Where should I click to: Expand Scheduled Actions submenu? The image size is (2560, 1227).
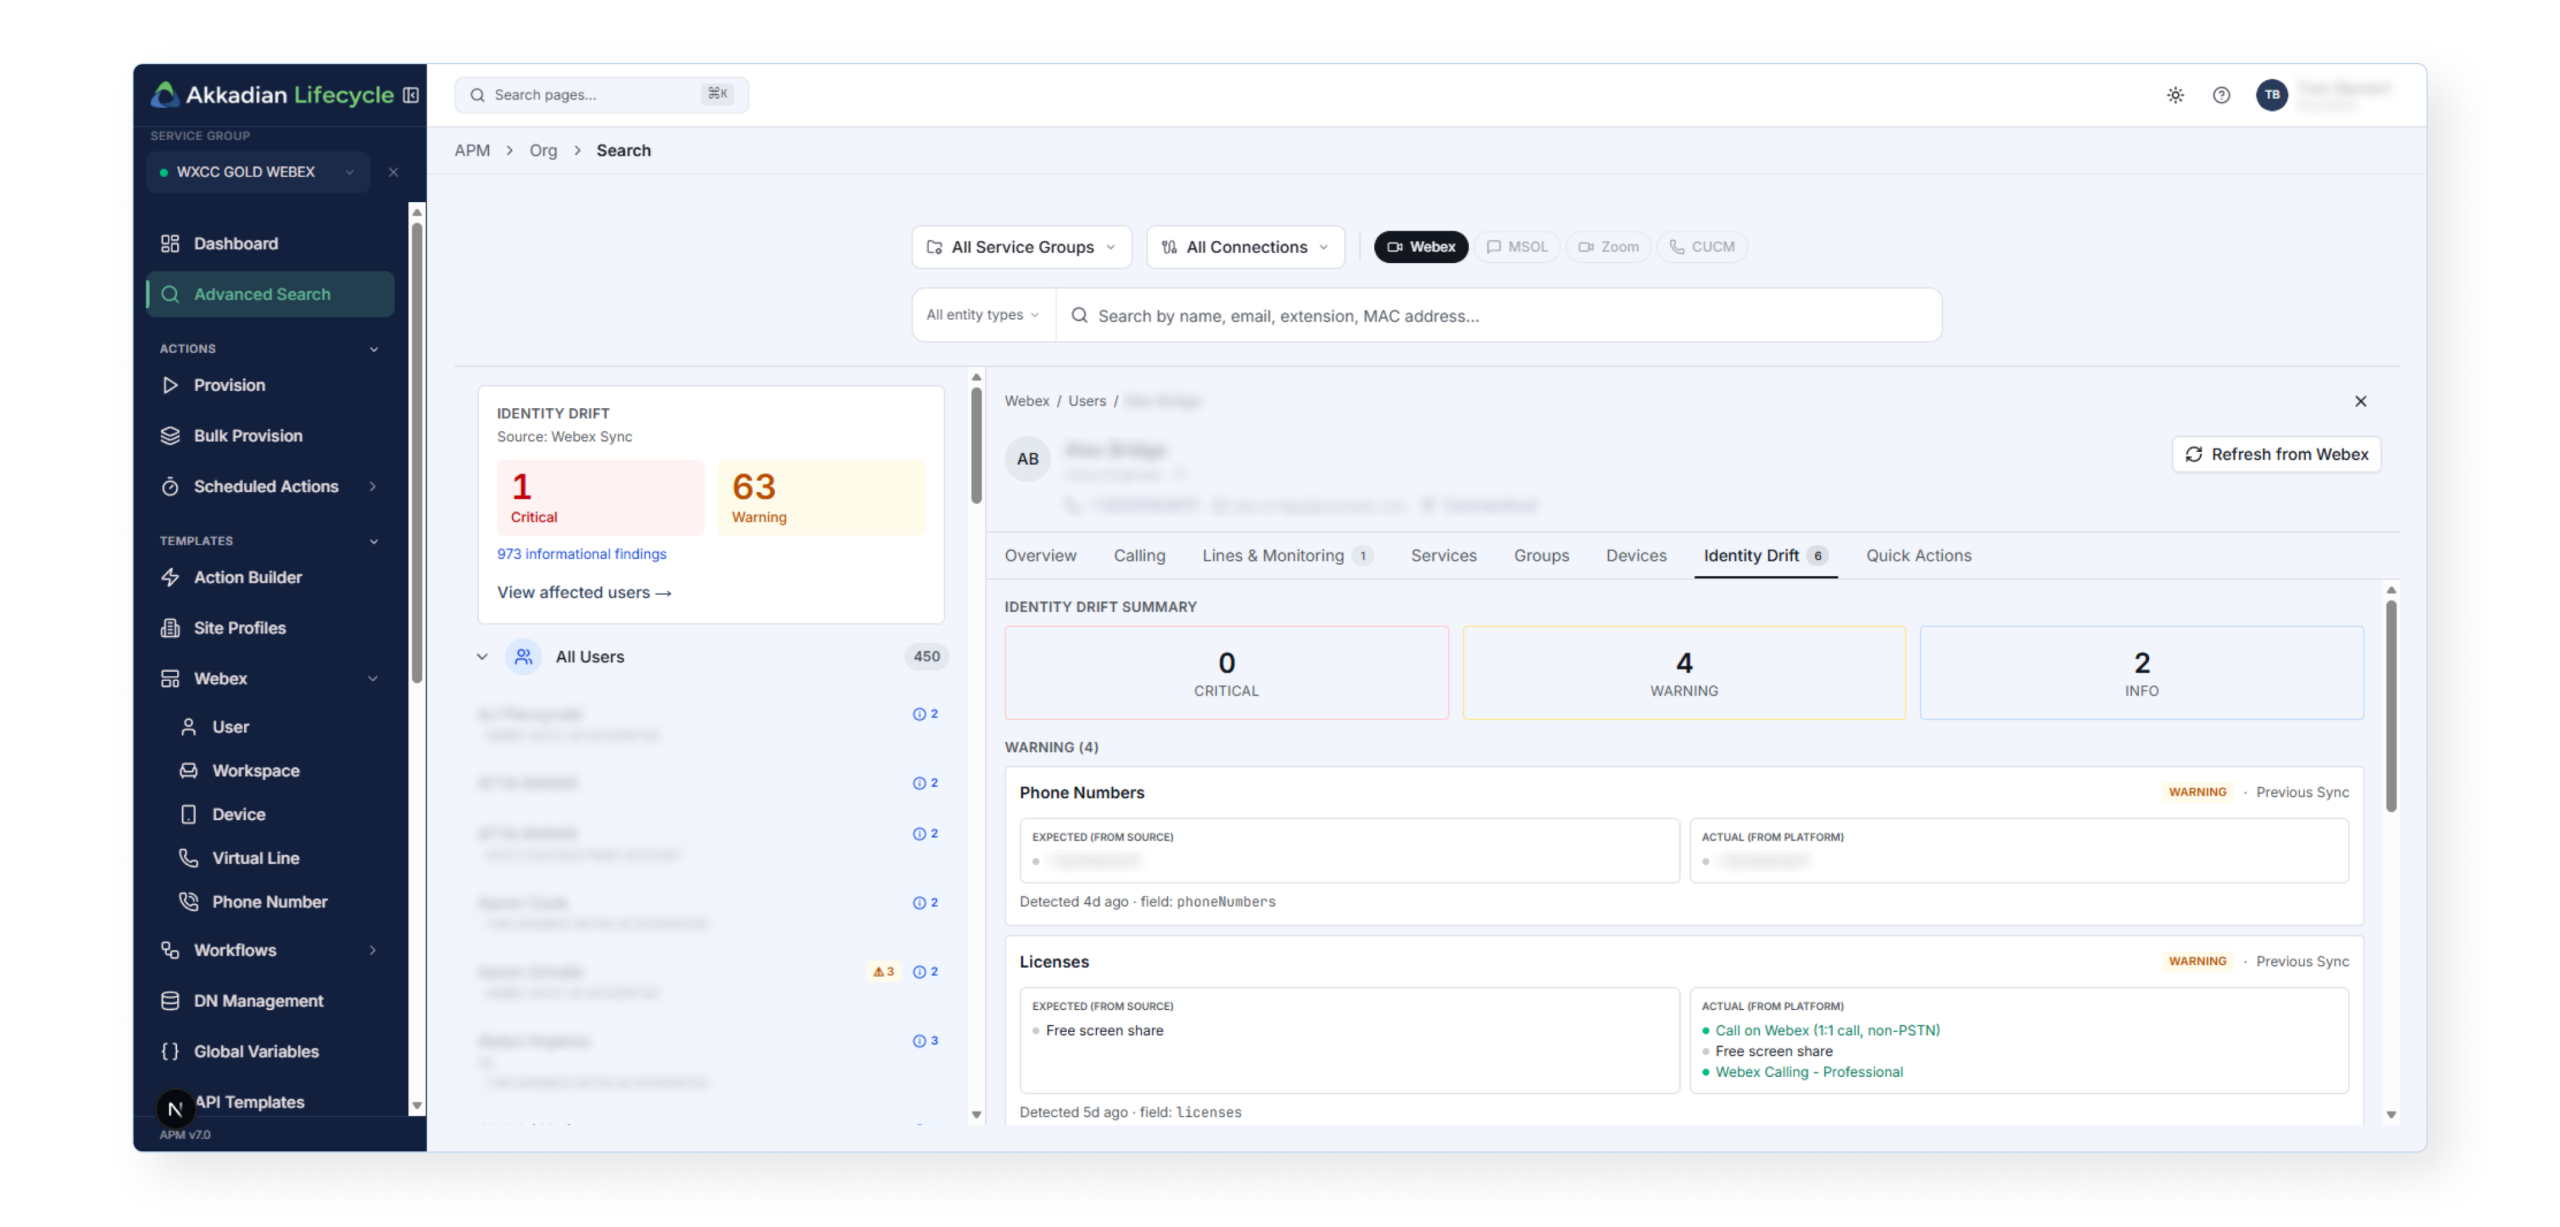[x=373, y=486]
